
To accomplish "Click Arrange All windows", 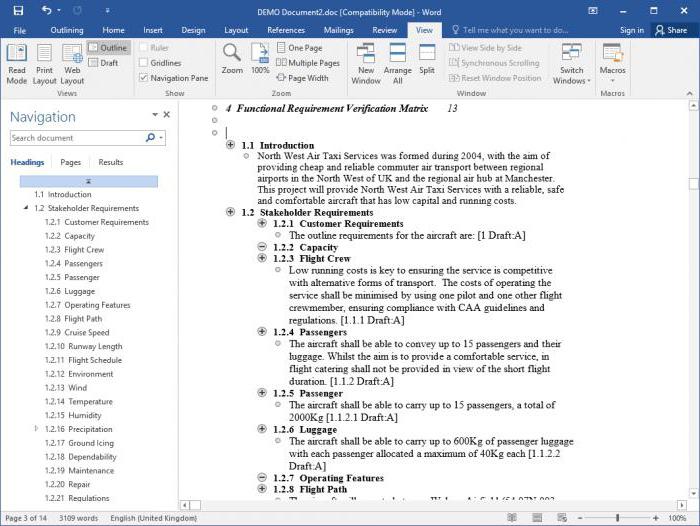I will click(x=397, y=64).
